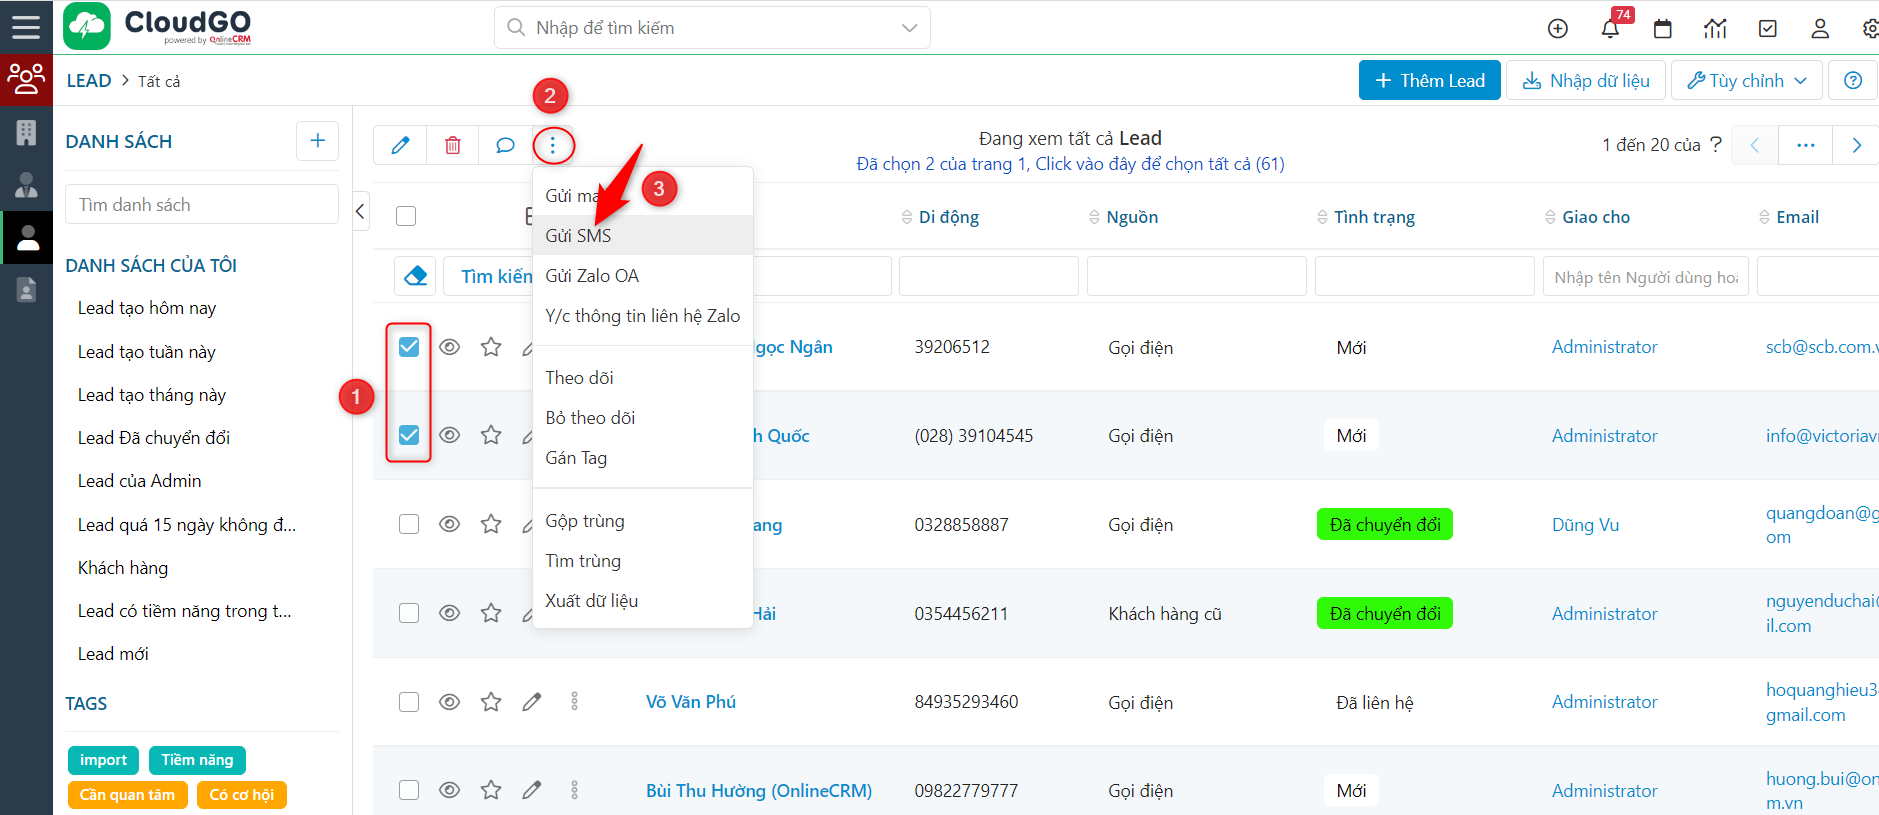The width and height of the screenshot is (1879, 815).
Task: Open the notification bell icon
Action: click(x=1610, y=28)
